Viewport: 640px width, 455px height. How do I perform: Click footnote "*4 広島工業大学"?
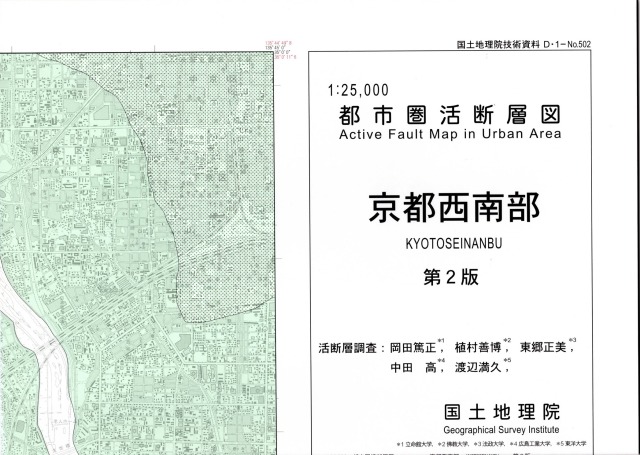click(530, 444)
